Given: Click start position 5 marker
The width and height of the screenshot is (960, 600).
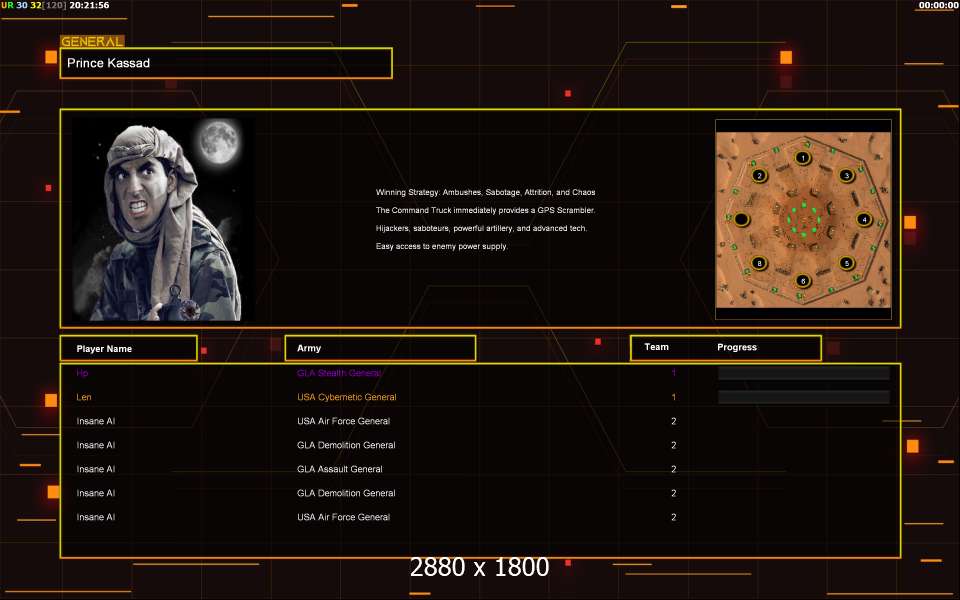Looking at the screenshot, I should (846, 264).
